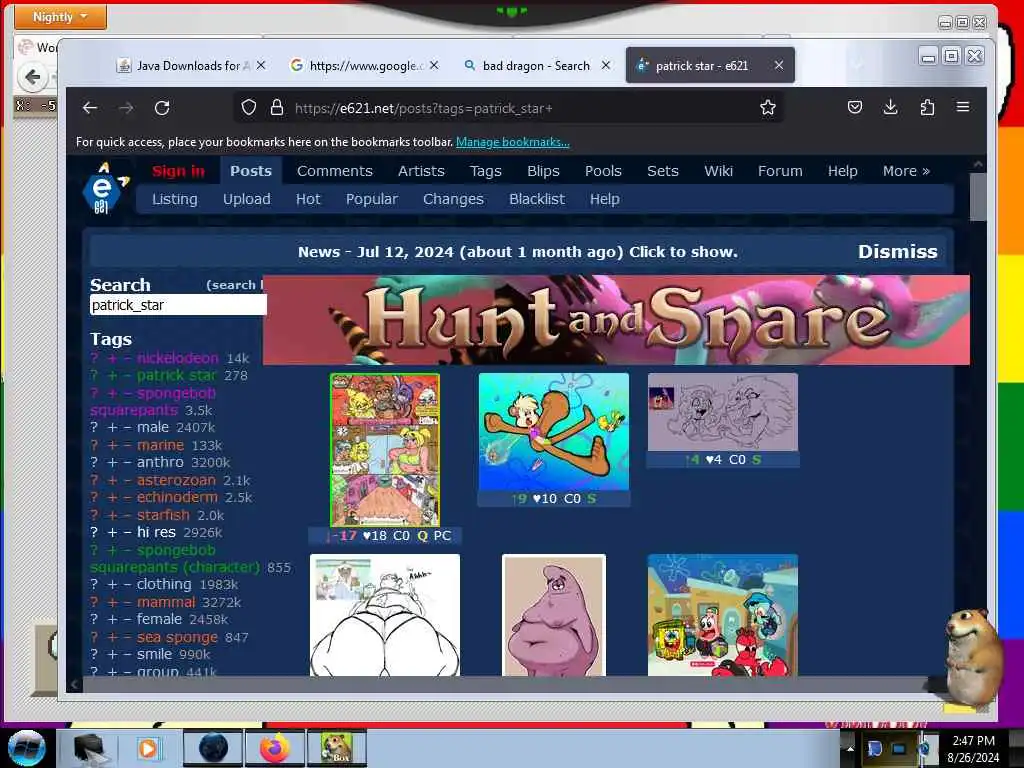
Task: Click Sign in on e621
Action: [178, 171]
